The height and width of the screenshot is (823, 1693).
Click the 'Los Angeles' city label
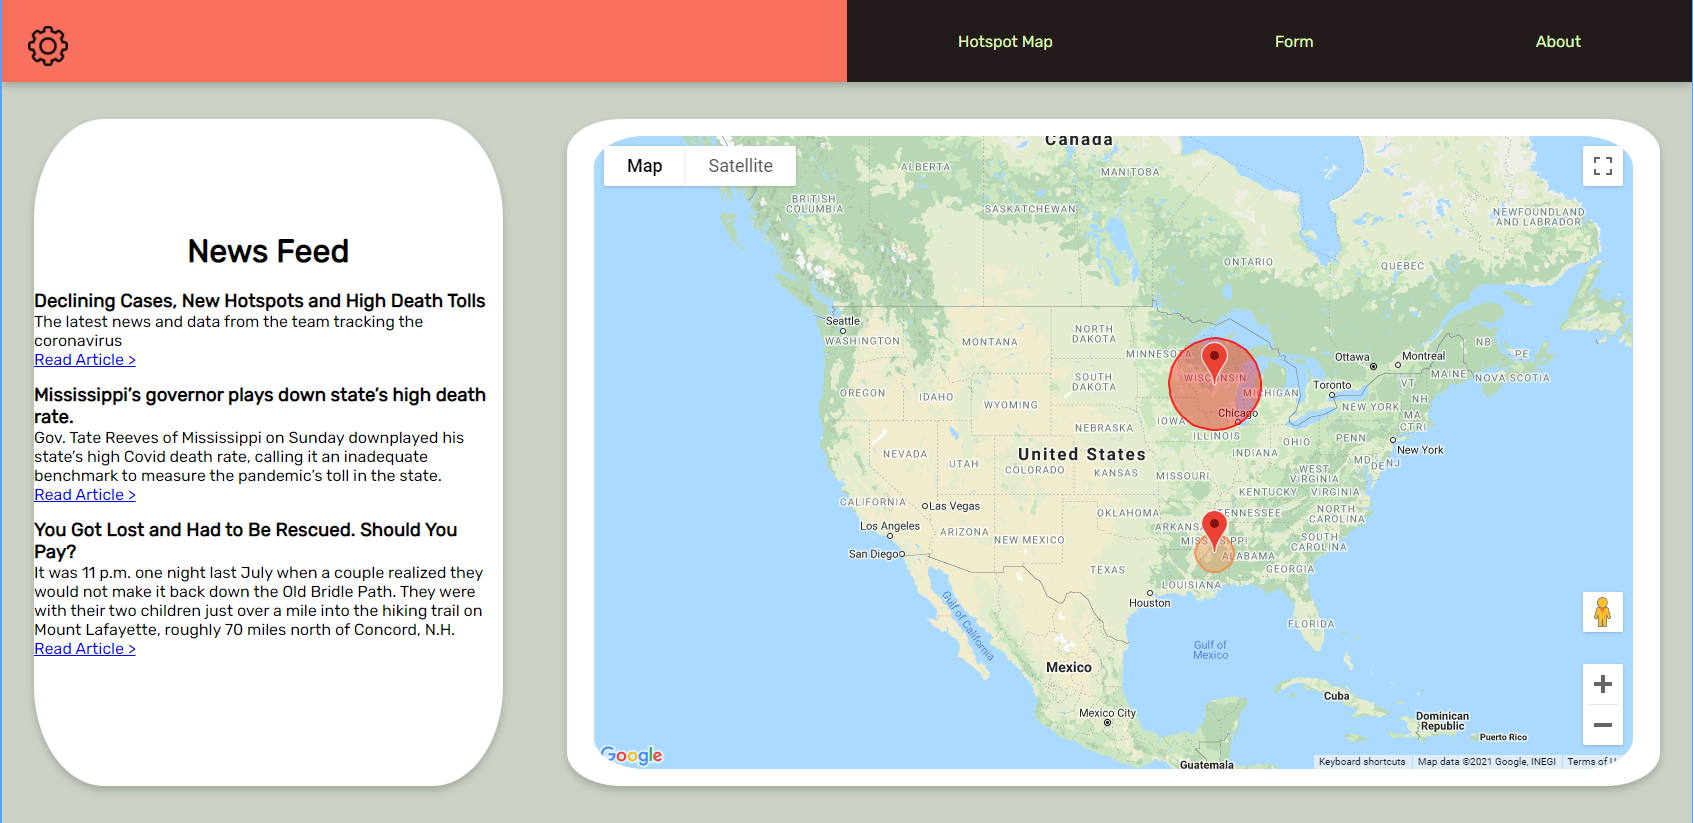(890, 526)
